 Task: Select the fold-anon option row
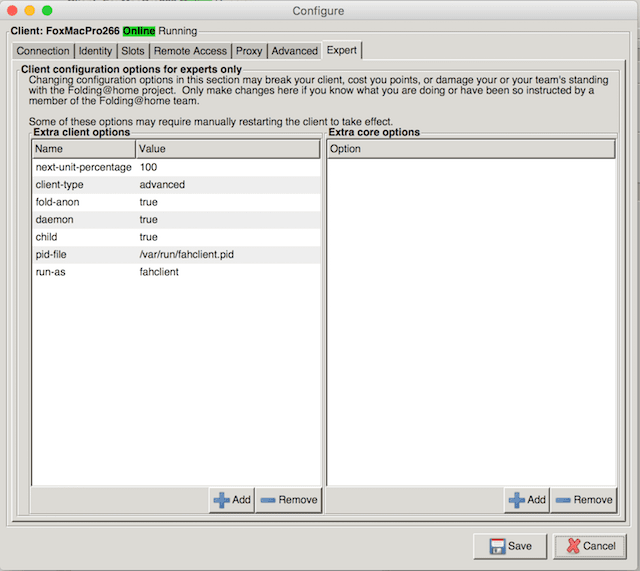click(176, 202)
